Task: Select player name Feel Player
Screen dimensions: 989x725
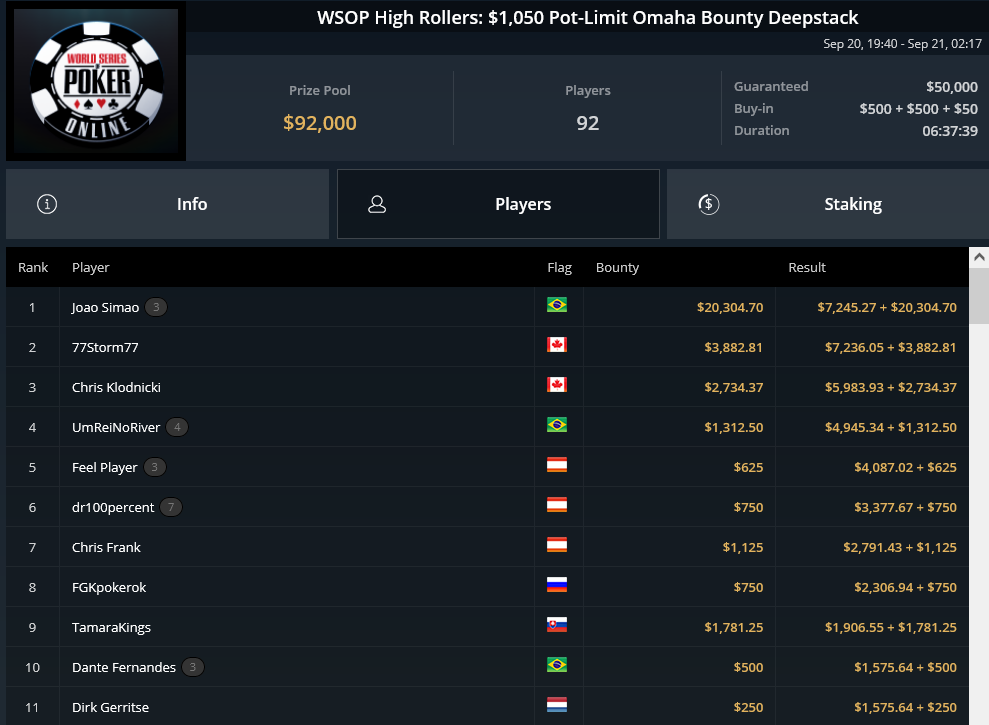Action: [105, 468]
